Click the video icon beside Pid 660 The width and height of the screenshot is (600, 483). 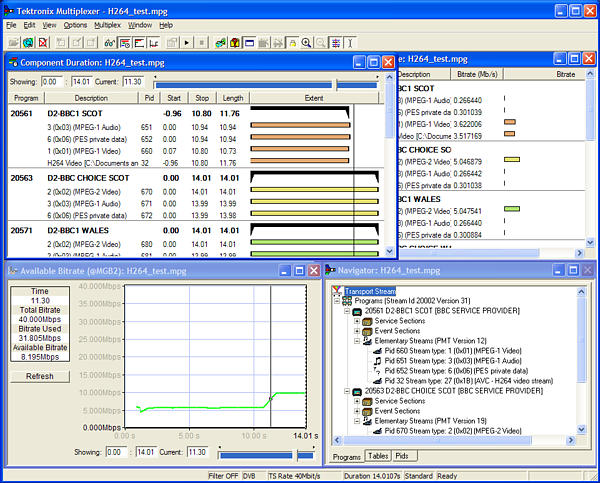tap(377, 351)
